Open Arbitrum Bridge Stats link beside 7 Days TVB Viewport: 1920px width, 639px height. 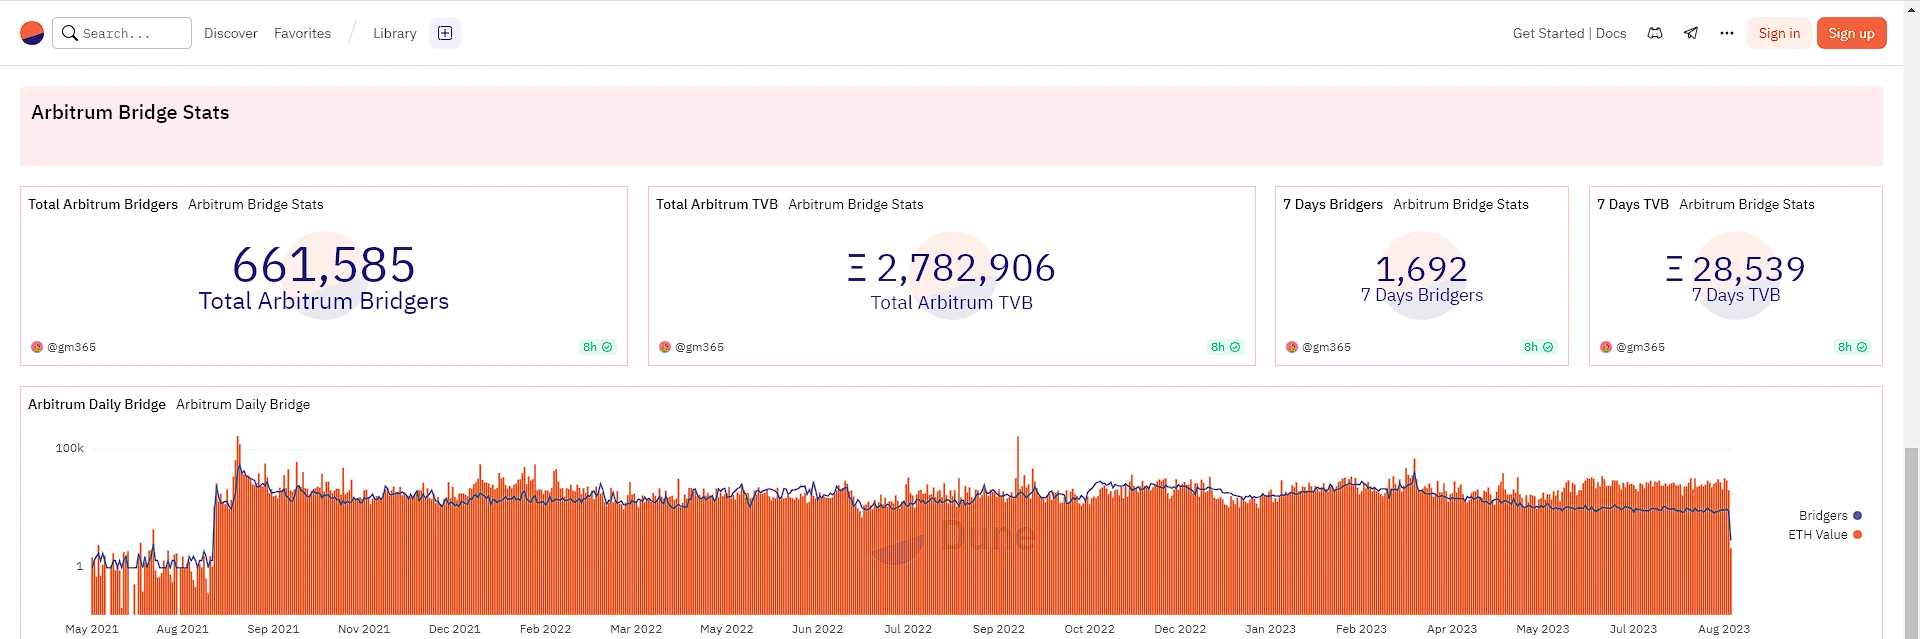tap(1747, 204)
